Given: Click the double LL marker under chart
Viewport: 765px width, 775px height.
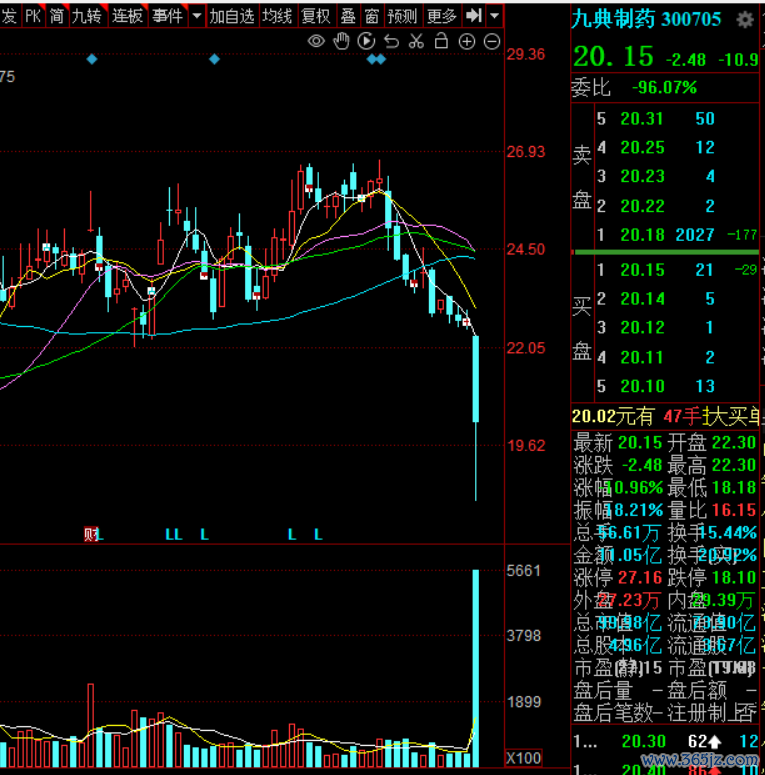Looking at the screenshot, I should [174, 534].
